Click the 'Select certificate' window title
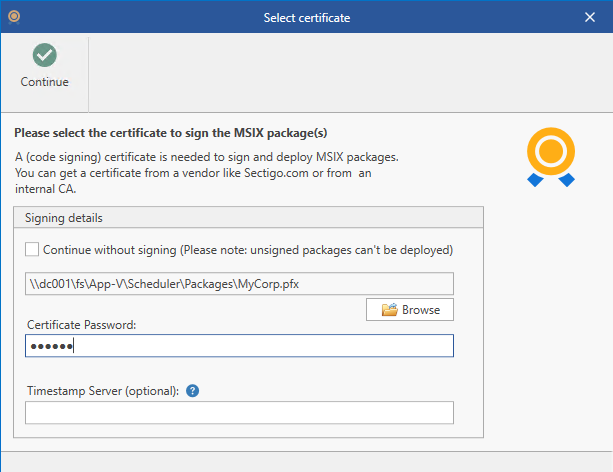 [306, 17]
